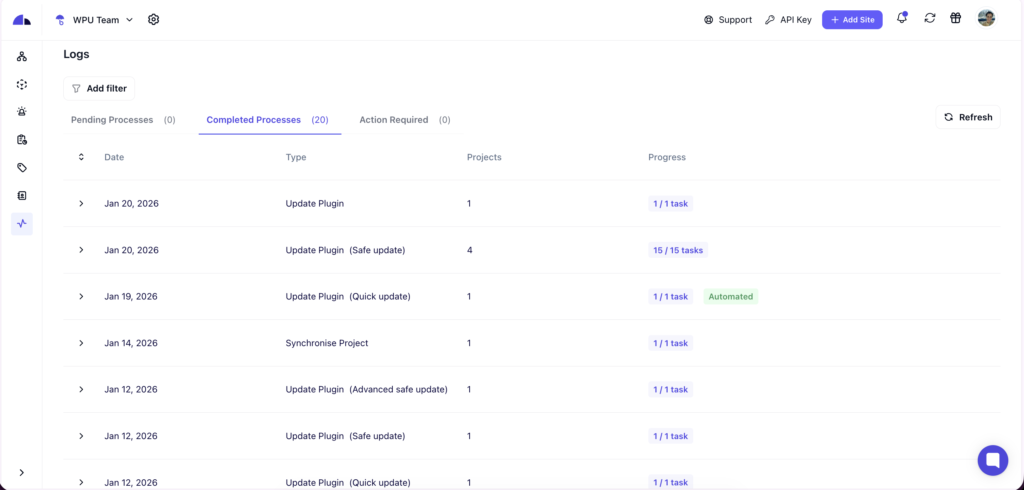1024x490 pixels.
Task: Open team settings gear icon
Action: click(x=153, y=20)
